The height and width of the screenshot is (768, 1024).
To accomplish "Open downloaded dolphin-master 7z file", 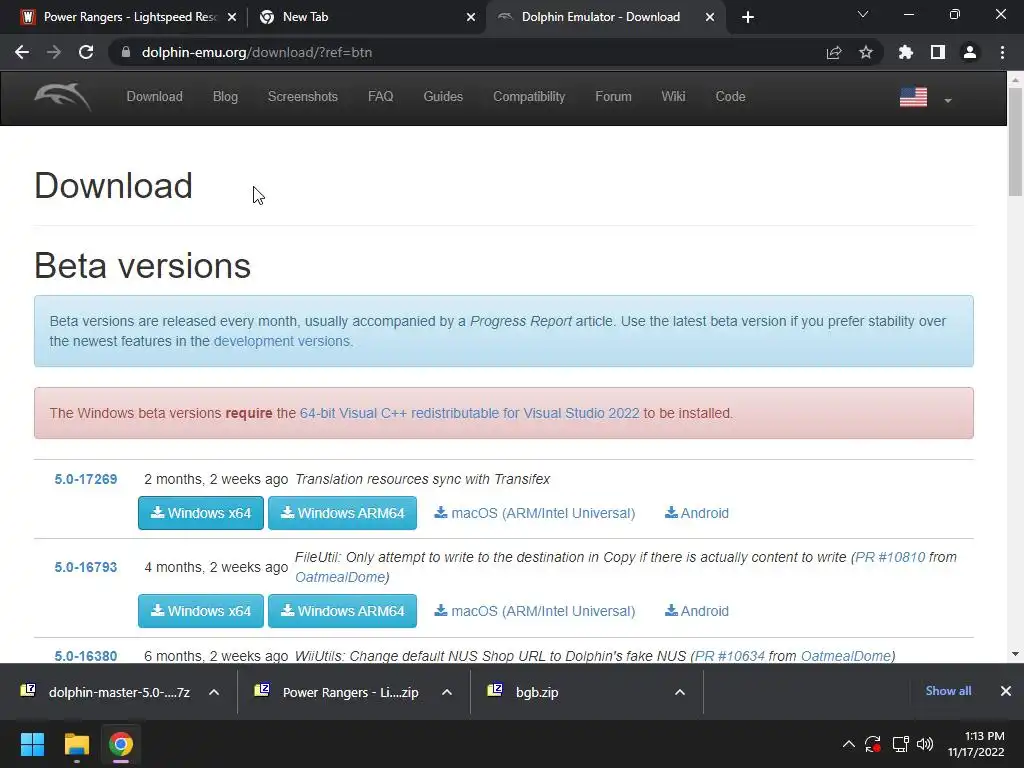I will [106, 692].
